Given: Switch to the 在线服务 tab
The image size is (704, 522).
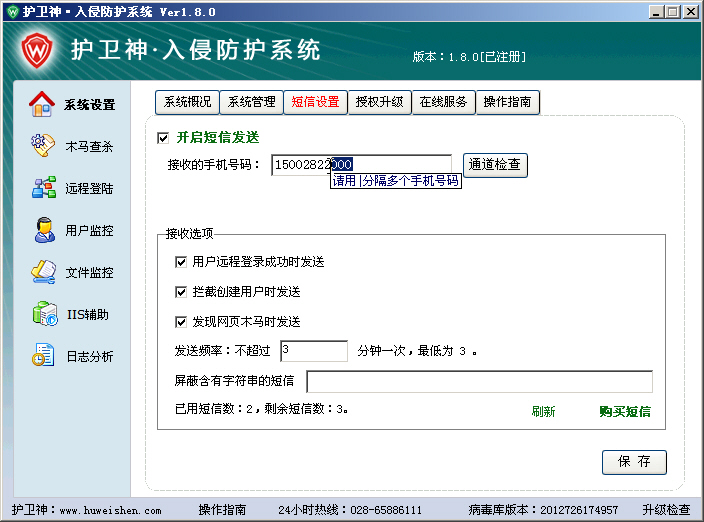Looking at the screenshot, I should [443, 102].
